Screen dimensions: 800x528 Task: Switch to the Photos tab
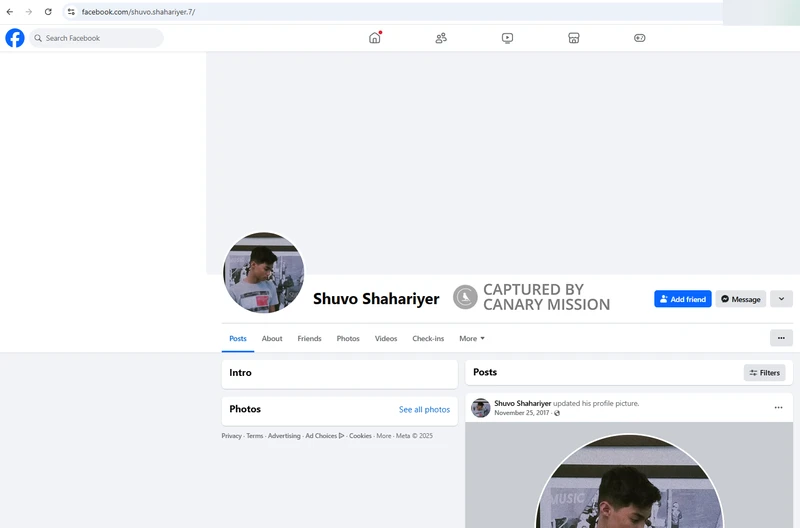348,338
